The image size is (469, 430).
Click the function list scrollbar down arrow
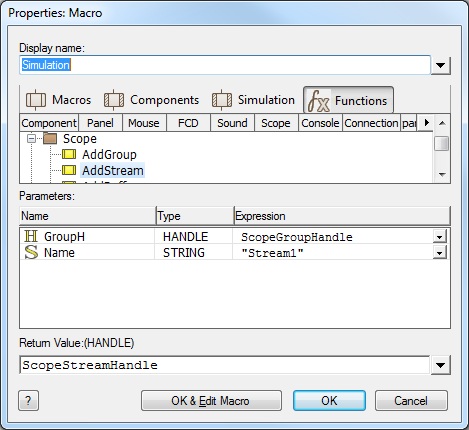[442, 174]
